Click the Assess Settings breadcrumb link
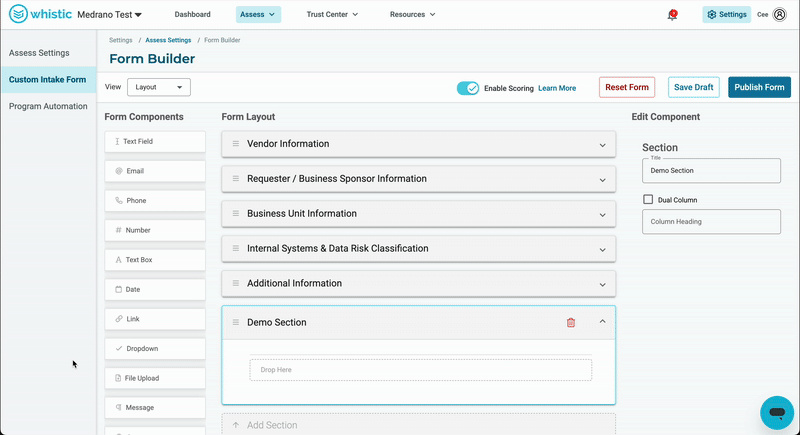Image resolution: width=800 pixels, height=435 pixels. coord(168,40)
